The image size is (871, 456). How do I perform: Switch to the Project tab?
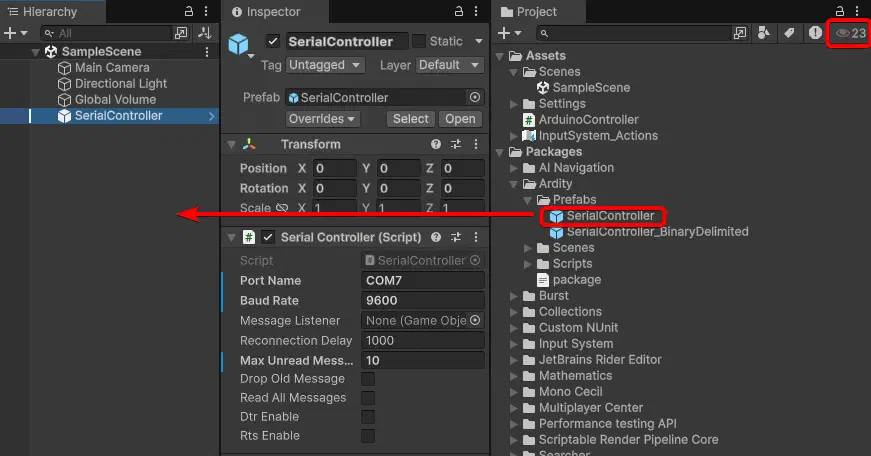(x=529, y=12)
